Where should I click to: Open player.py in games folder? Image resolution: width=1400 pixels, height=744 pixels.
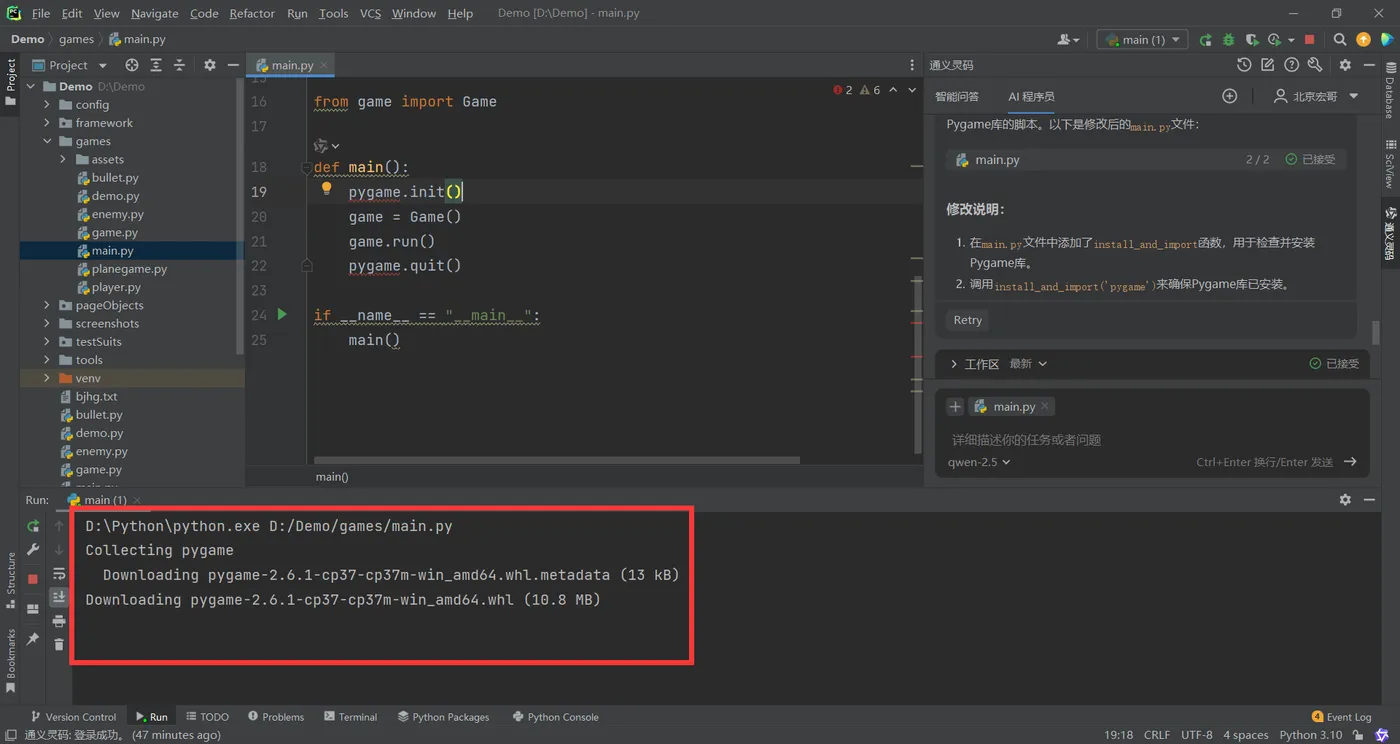point(116,287)
